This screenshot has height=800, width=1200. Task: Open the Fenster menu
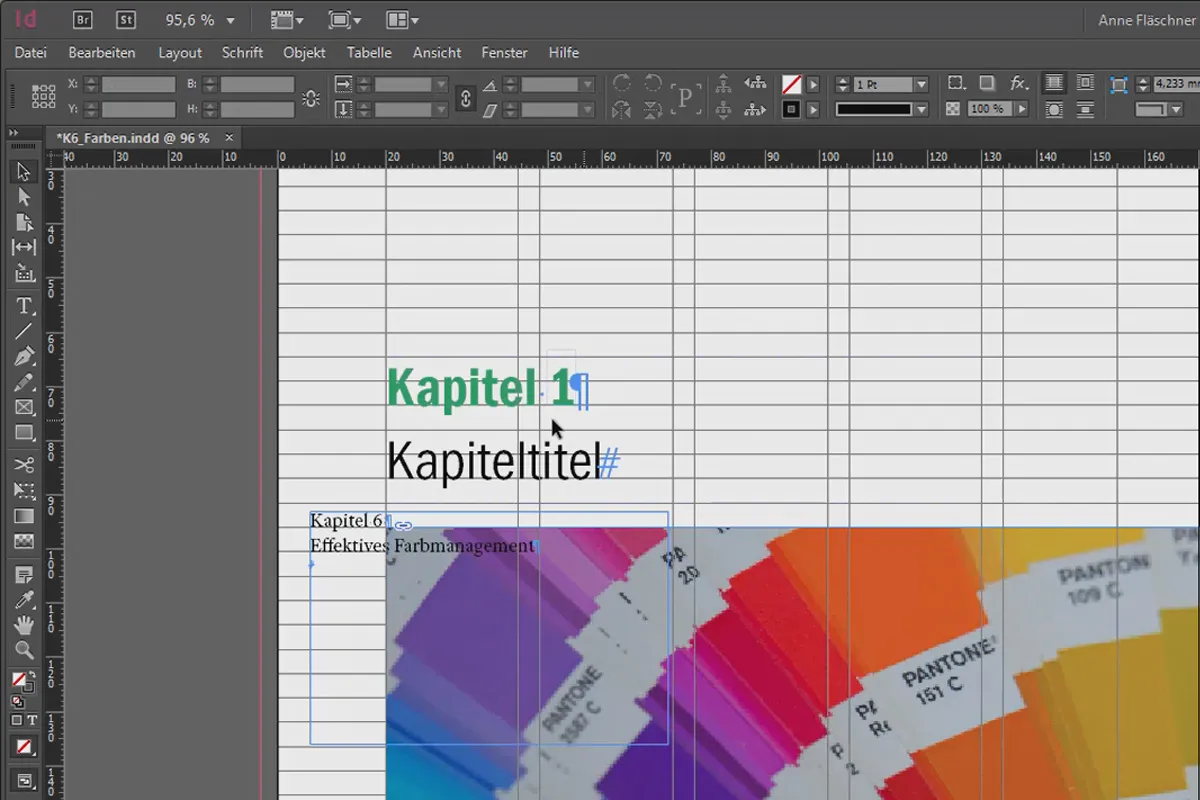(x=505, y=52)
